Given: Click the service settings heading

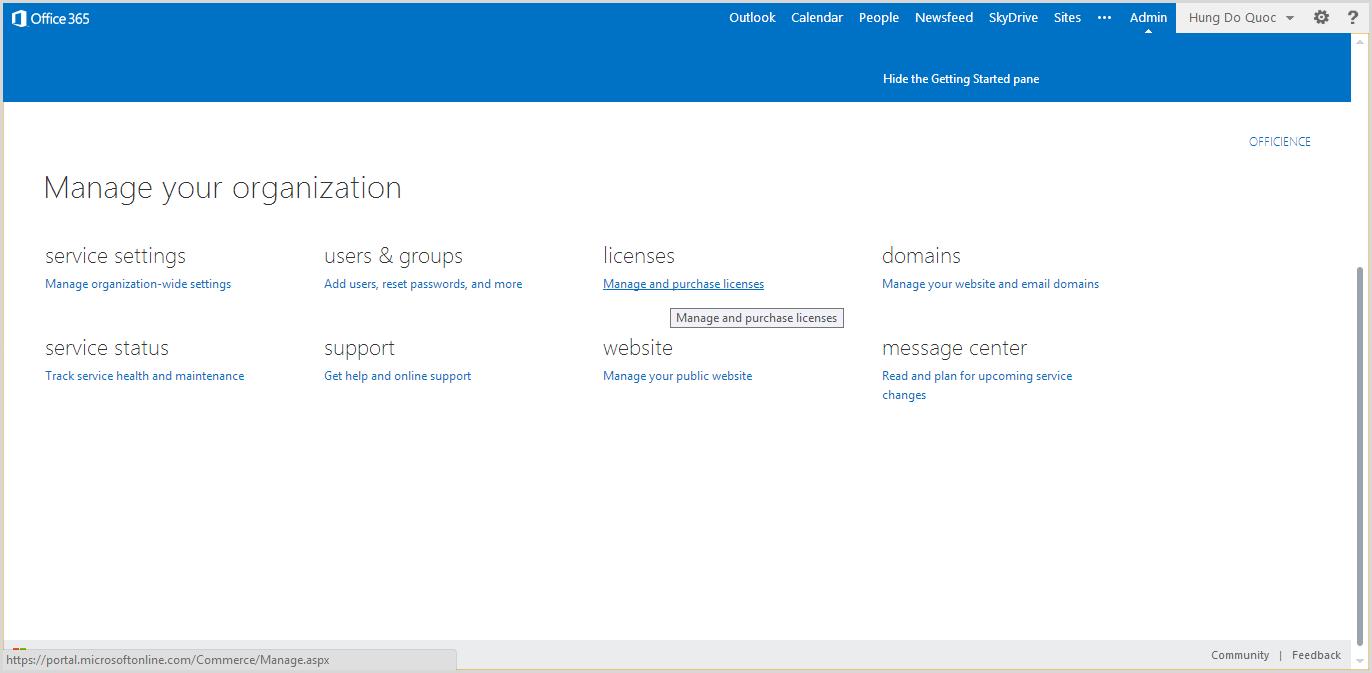Looking at the screenshot, I should point(115,256).
